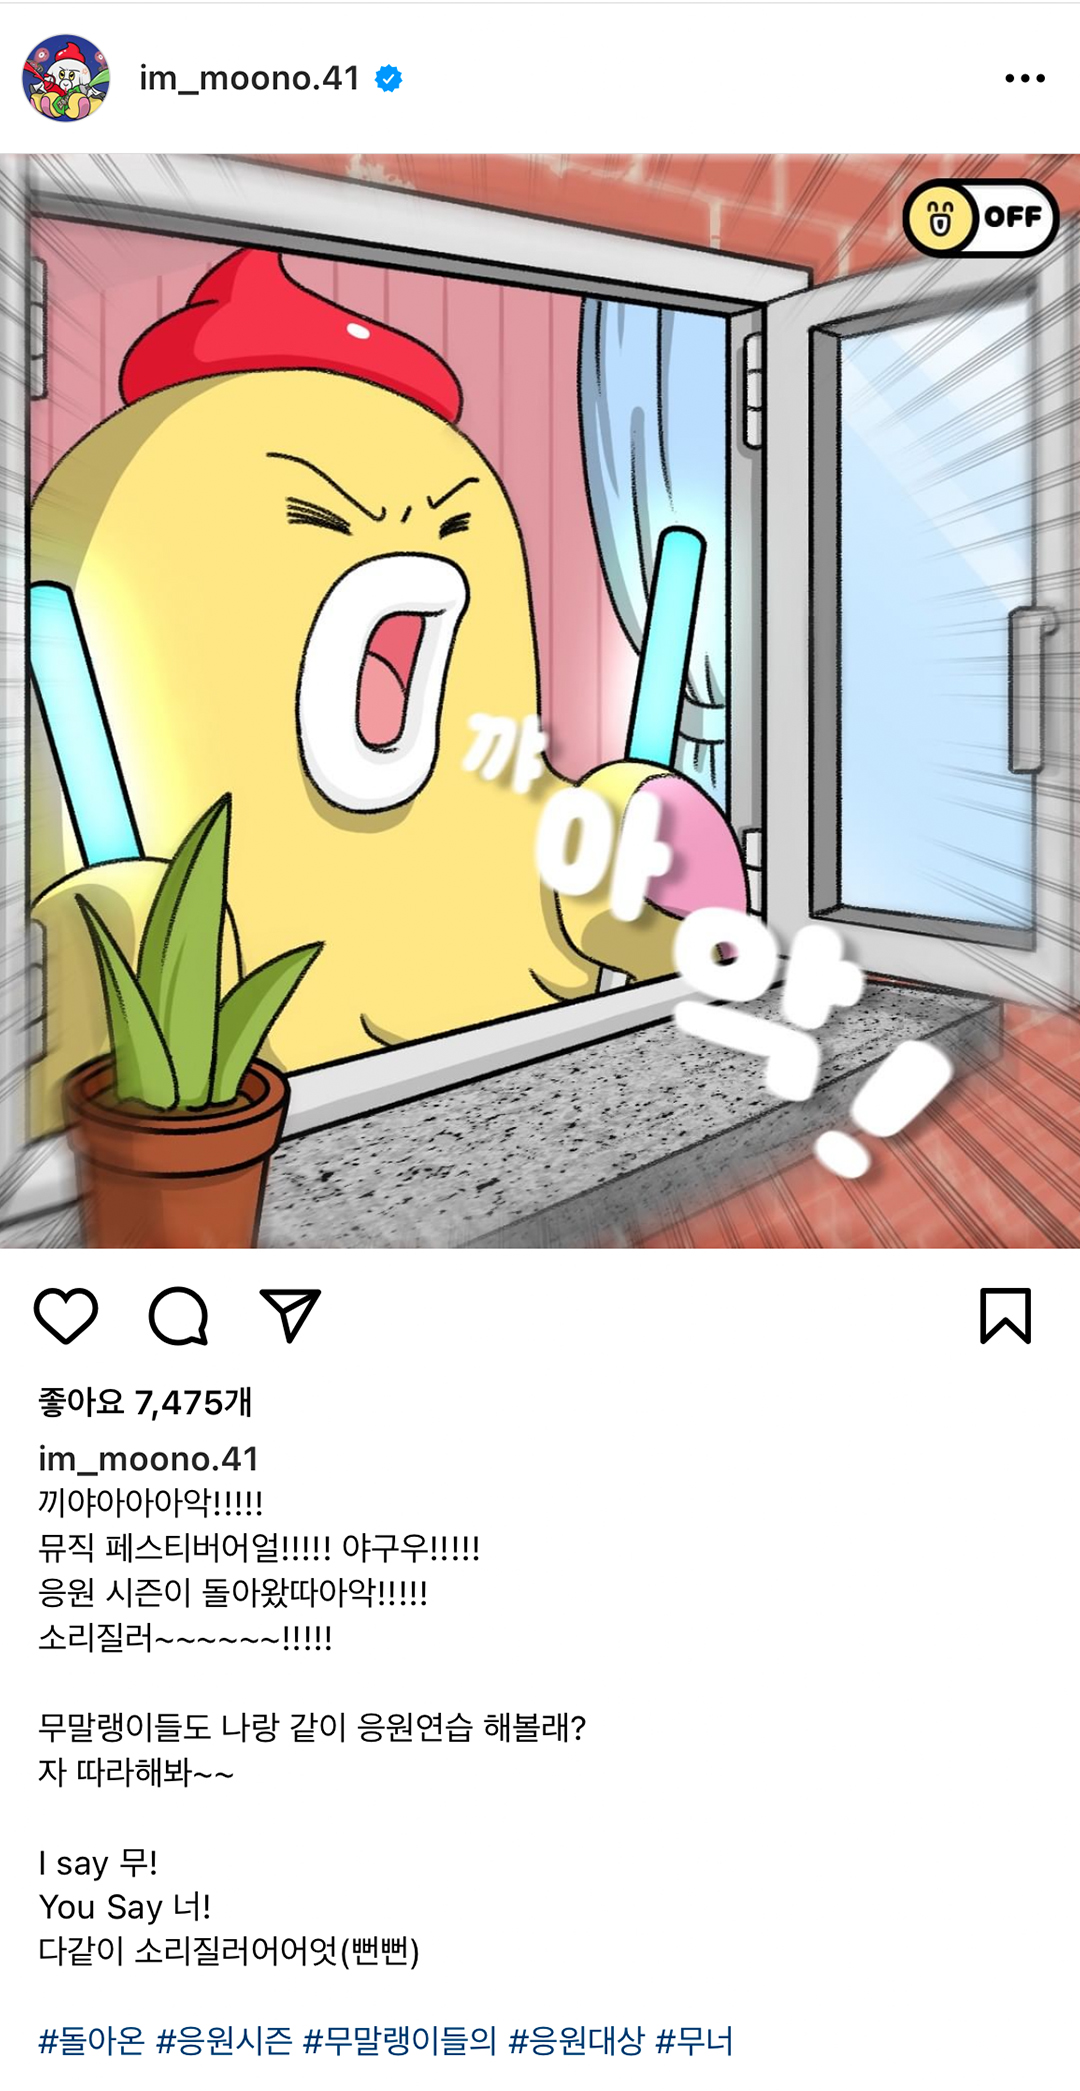Screen dimensions: 1080x2091
Task: Toggle the OFF sound switch on the image
Action: click(x=980, y=217)
